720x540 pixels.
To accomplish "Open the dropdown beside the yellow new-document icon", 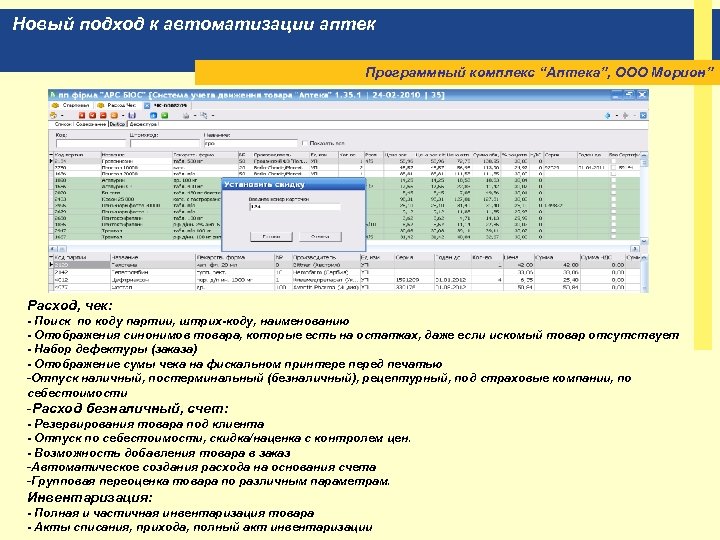I will [62, 116].
